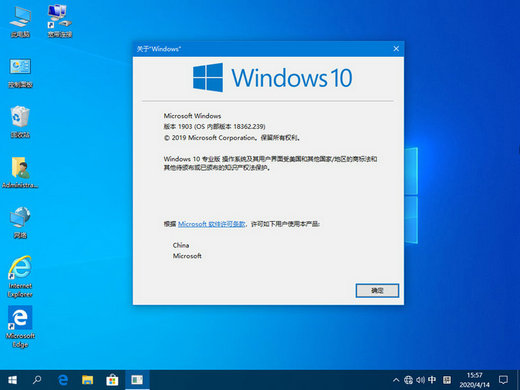Open Microsoft Store from the taskbar
This screenshot has height=390, width=520.
tap(112, 380)
